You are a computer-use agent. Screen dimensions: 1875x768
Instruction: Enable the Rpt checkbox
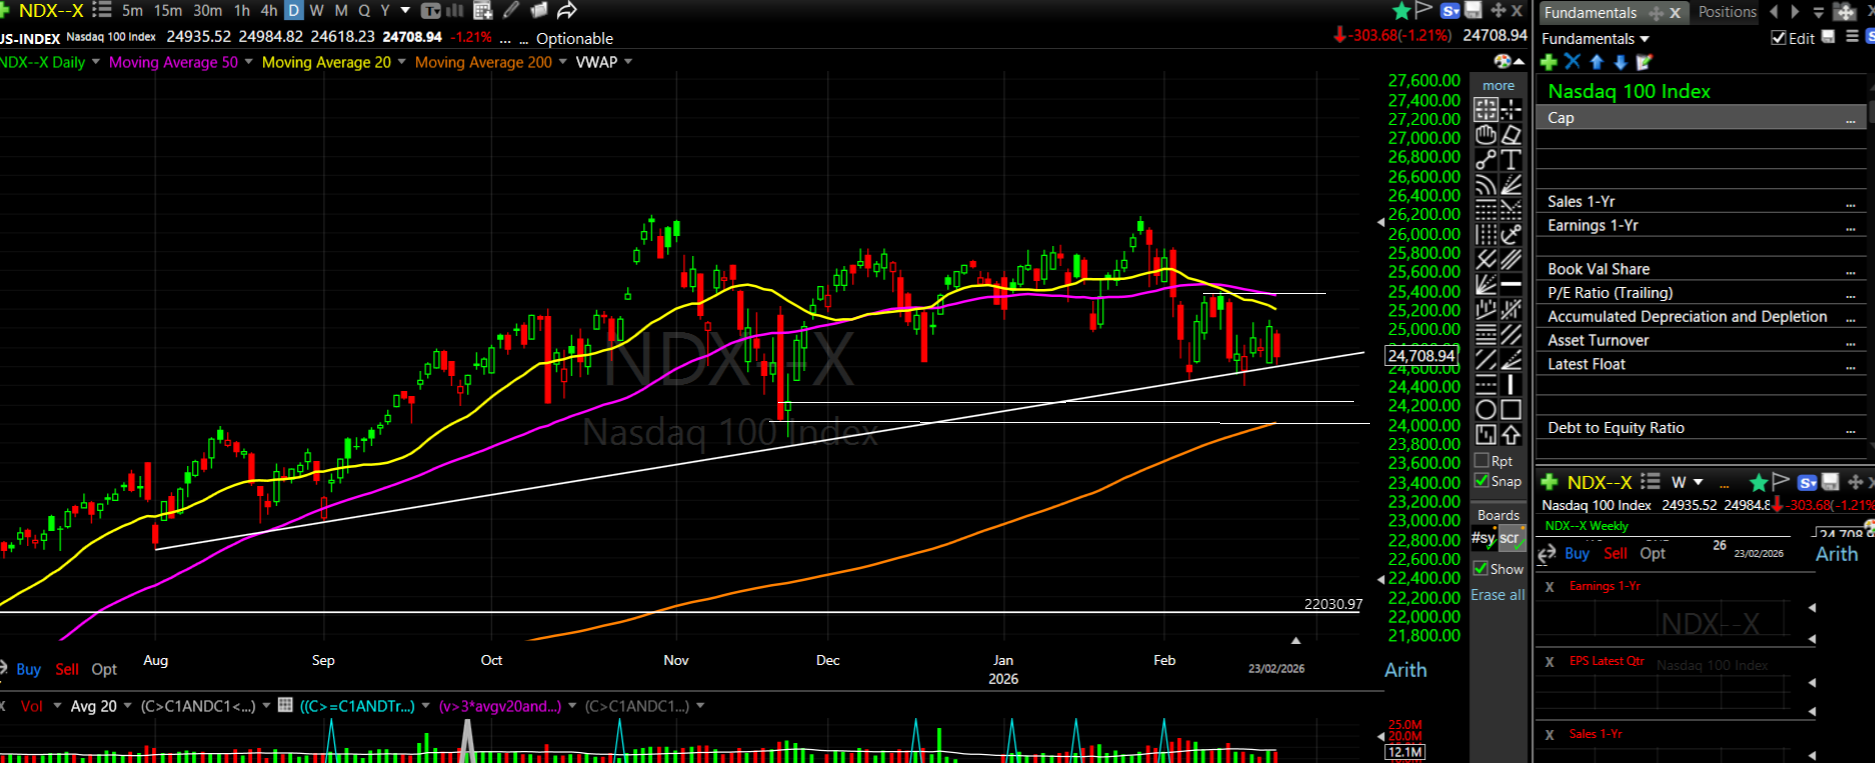click(x=1482, y=461)
